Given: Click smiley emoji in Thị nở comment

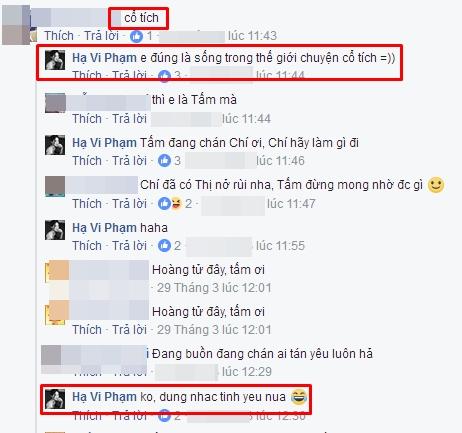Looking at the screenshot, I should 436,185.
